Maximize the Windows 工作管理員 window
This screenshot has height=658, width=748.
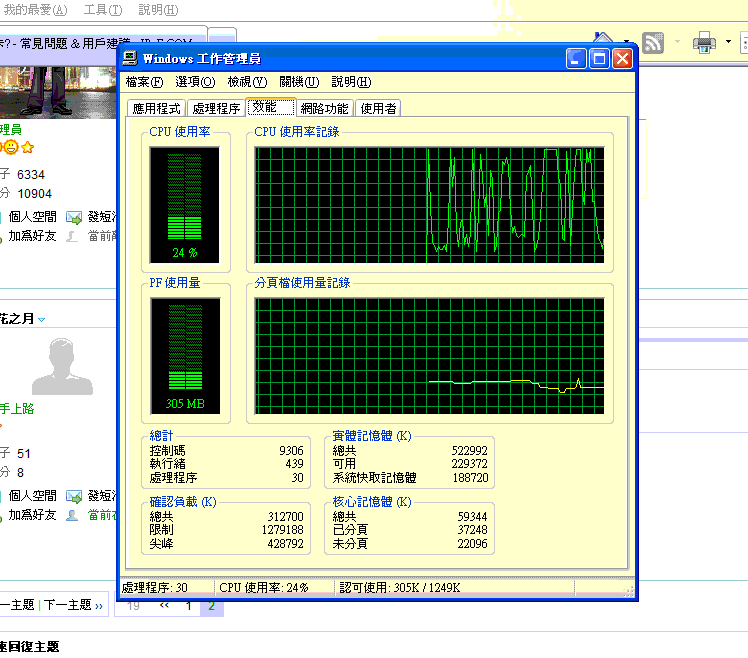tap(600, 59)
